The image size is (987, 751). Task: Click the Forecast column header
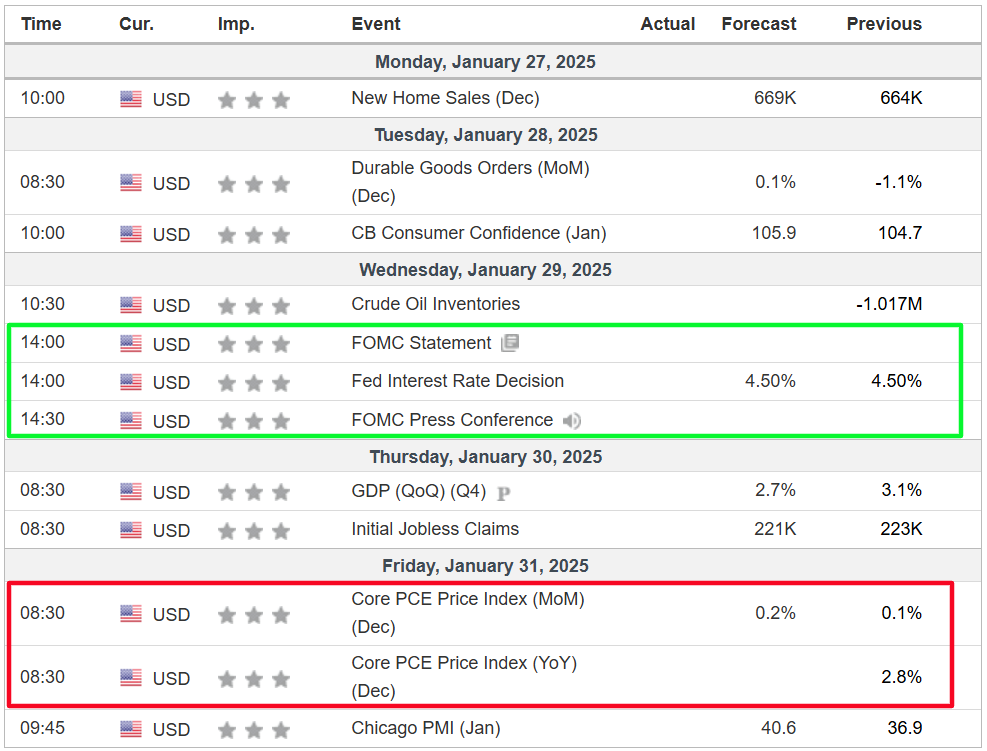(x=759, y=24)
